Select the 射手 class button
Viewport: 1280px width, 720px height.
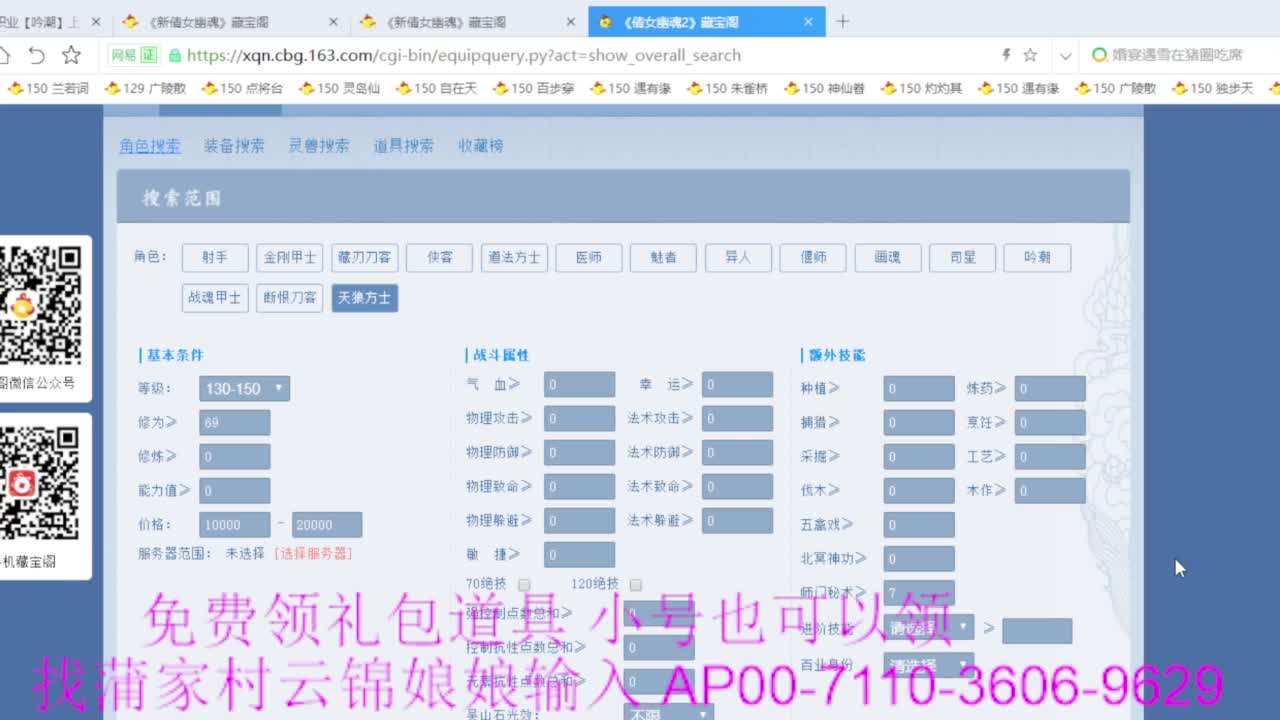tap(214, 257)
